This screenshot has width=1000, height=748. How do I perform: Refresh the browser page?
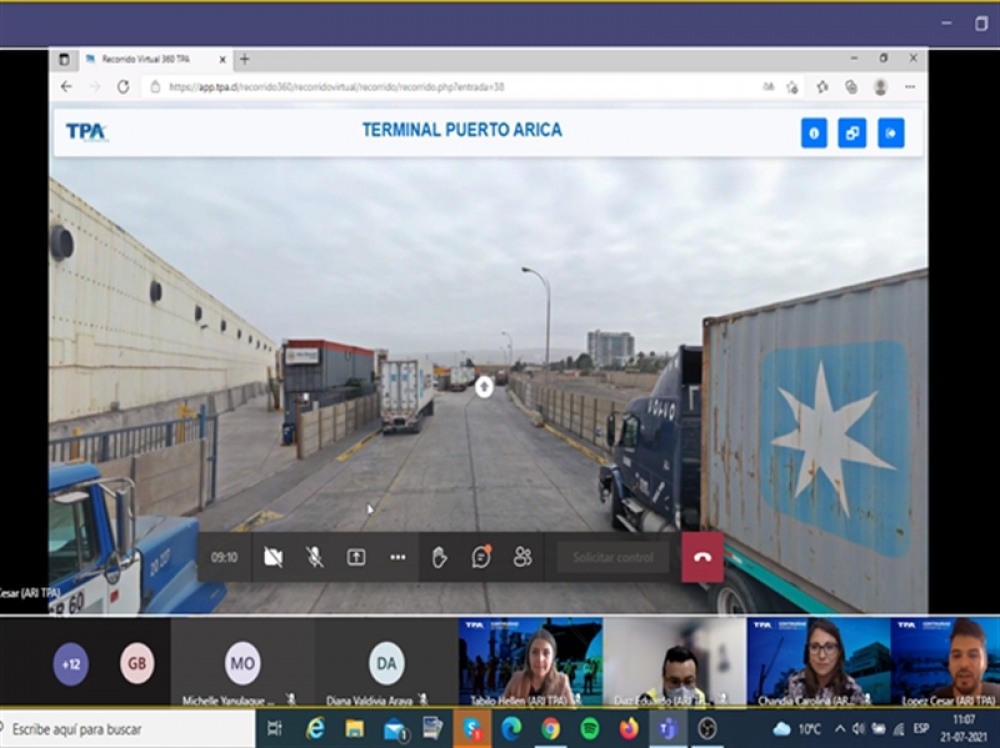tap(123, 87)
